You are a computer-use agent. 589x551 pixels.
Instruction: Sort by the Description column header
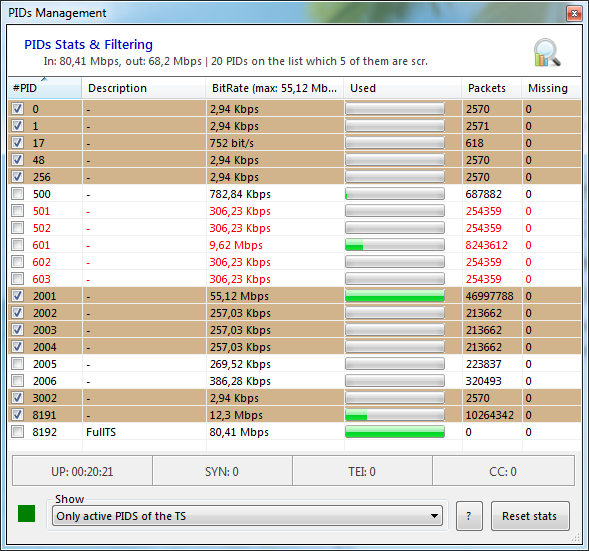click(x=144, y=88)
